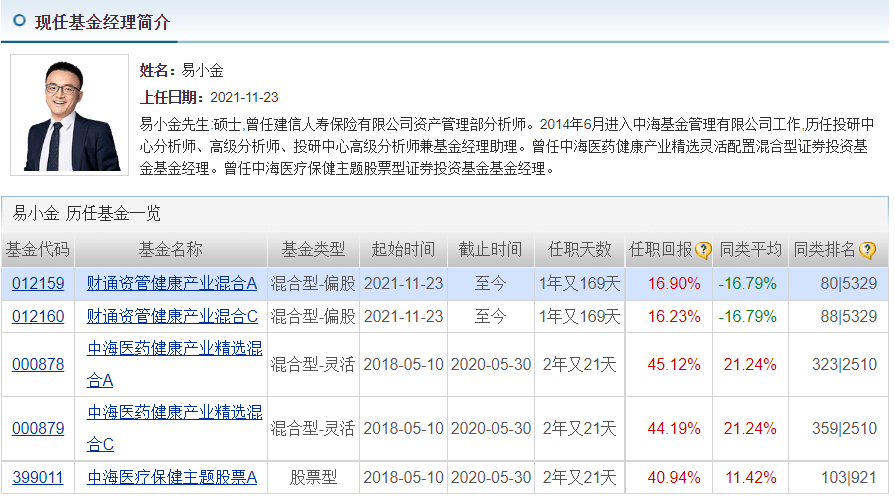
Task: Click 2018-05-10 start date in 399011 row
Action: coord(403,477)
